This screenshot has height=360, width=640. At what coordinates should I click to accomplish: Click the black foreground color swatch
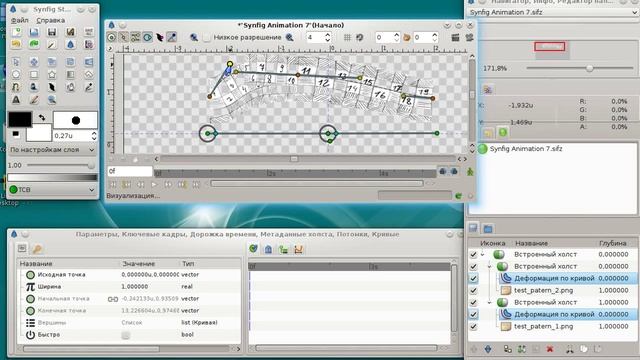[20, 120]
